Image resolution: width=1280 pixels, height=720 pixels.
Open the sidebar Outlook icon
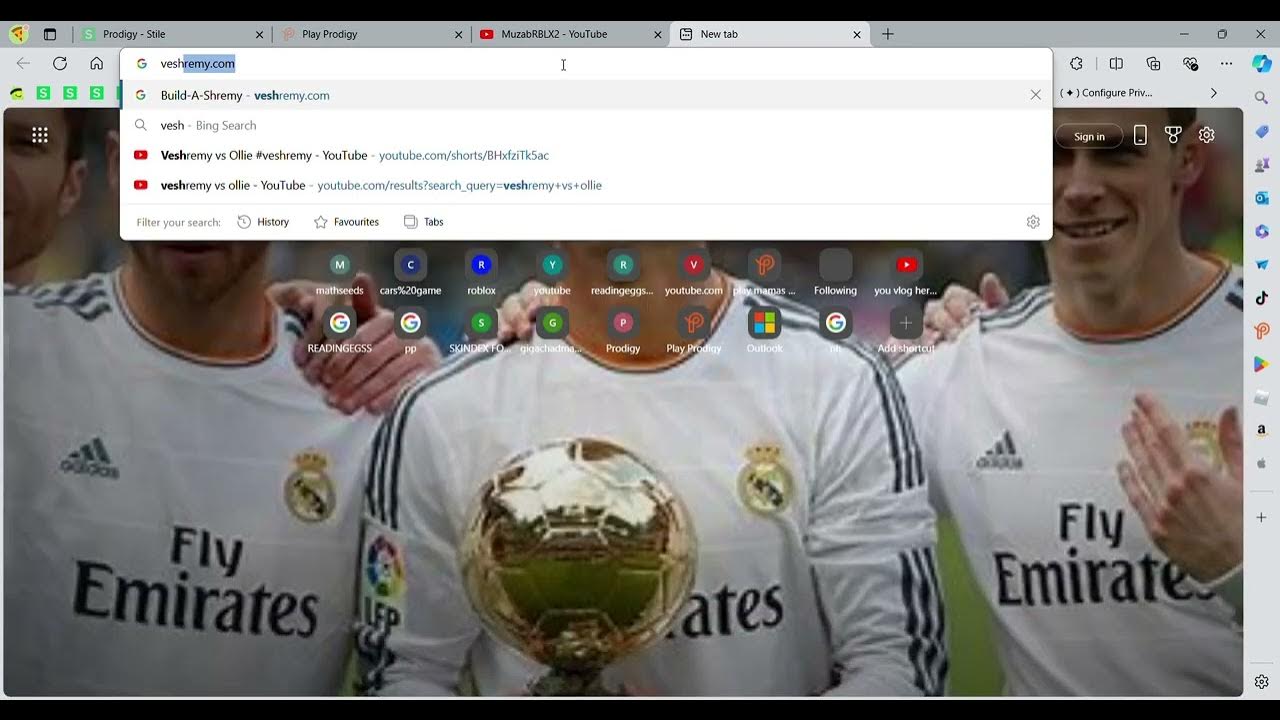click(1262, 198)
